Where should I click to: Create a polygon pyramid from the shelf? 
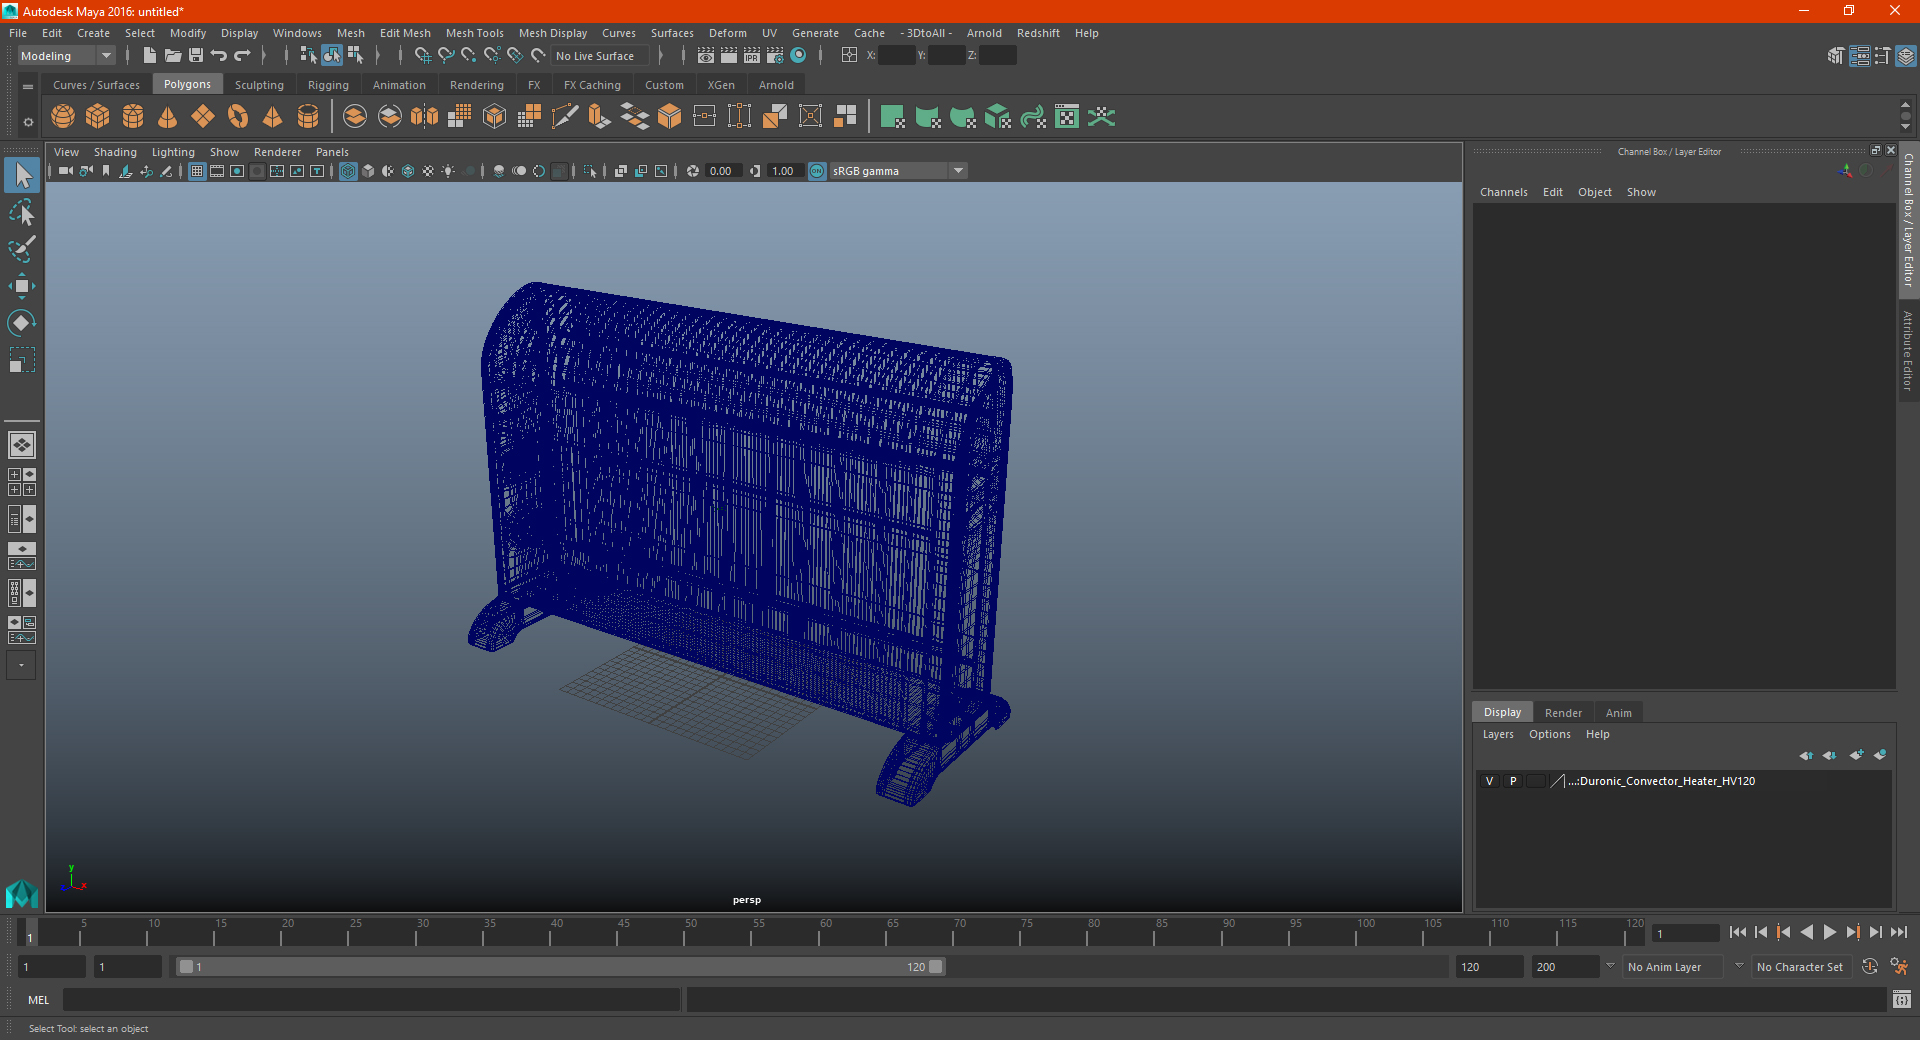tap(273, 117)
